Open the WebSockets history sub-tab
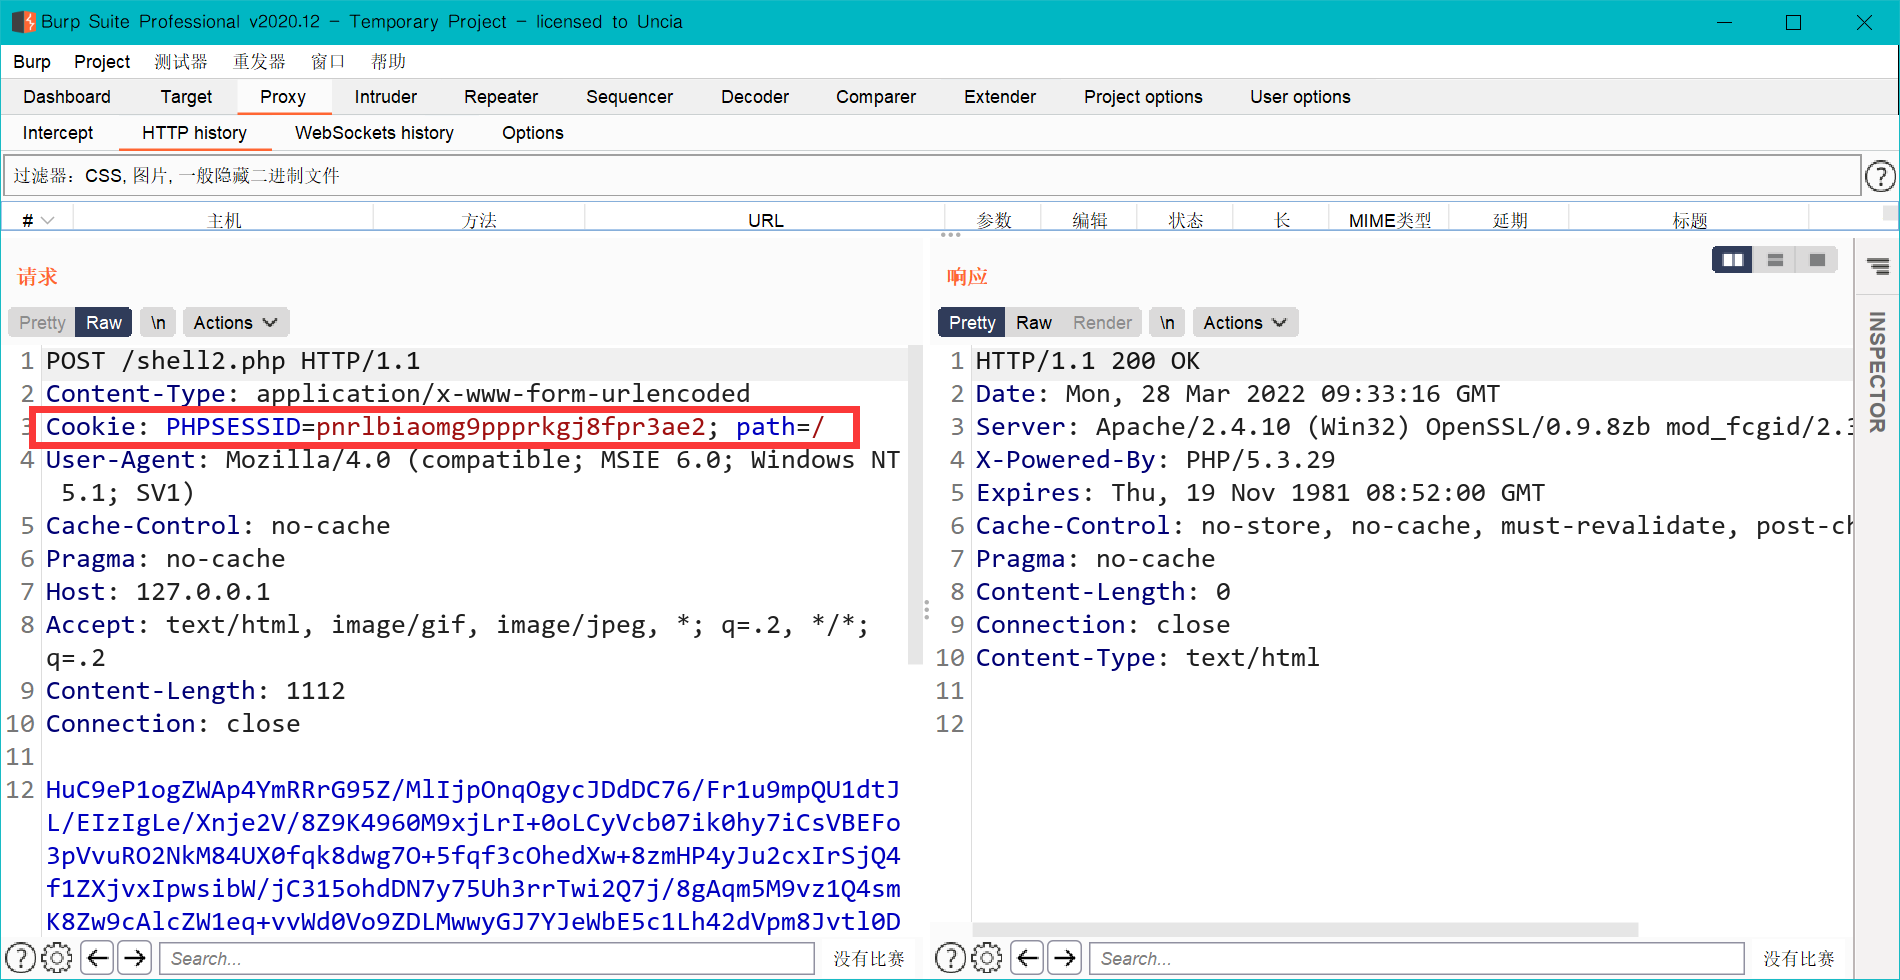 click(374, 133)
